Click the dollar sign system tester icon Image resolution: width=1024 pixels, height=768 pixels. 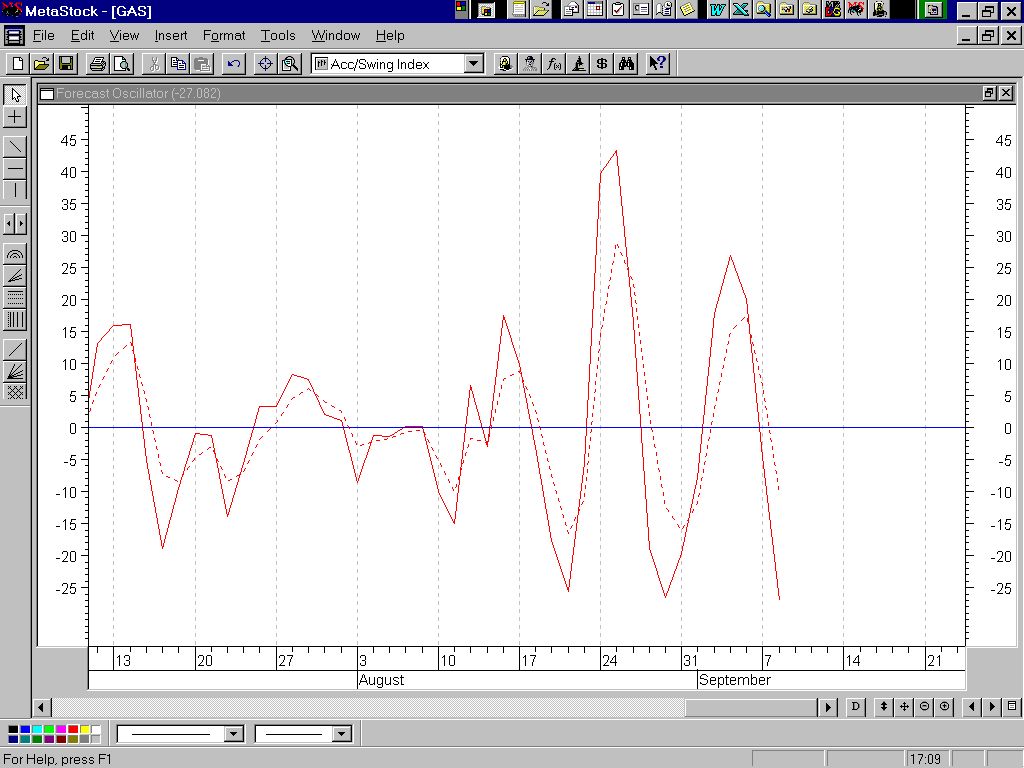(x=602, y=64)
